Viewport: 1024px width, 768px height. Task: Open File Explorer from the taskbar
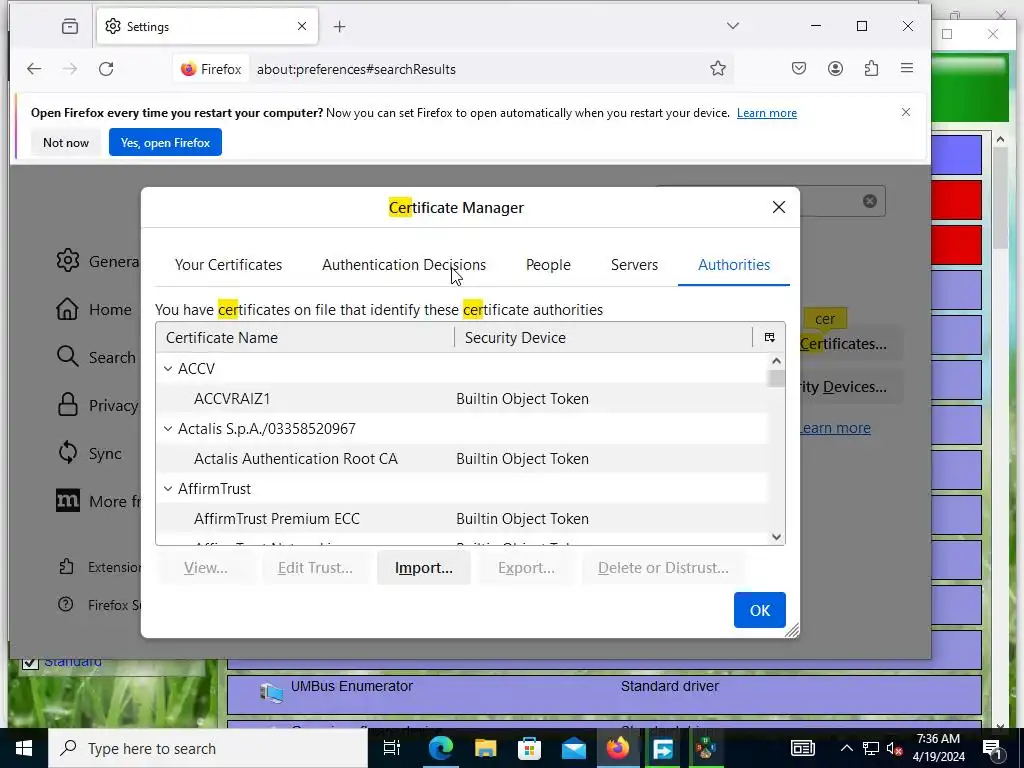coord(485,748)
